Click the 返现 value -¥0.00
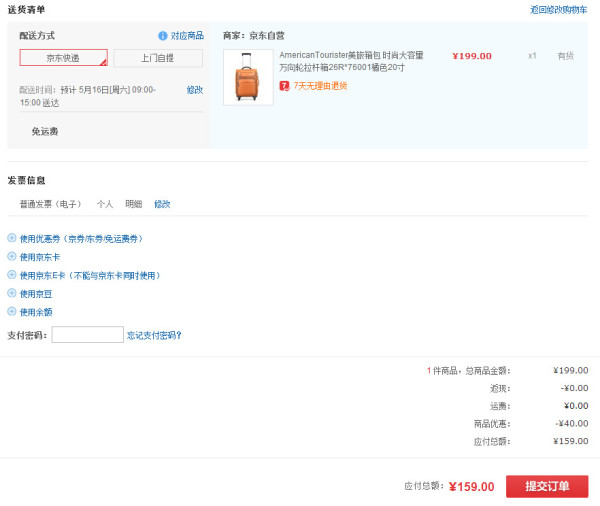The width and height of the screenshot is (600, 506). [x=574, y=388]
